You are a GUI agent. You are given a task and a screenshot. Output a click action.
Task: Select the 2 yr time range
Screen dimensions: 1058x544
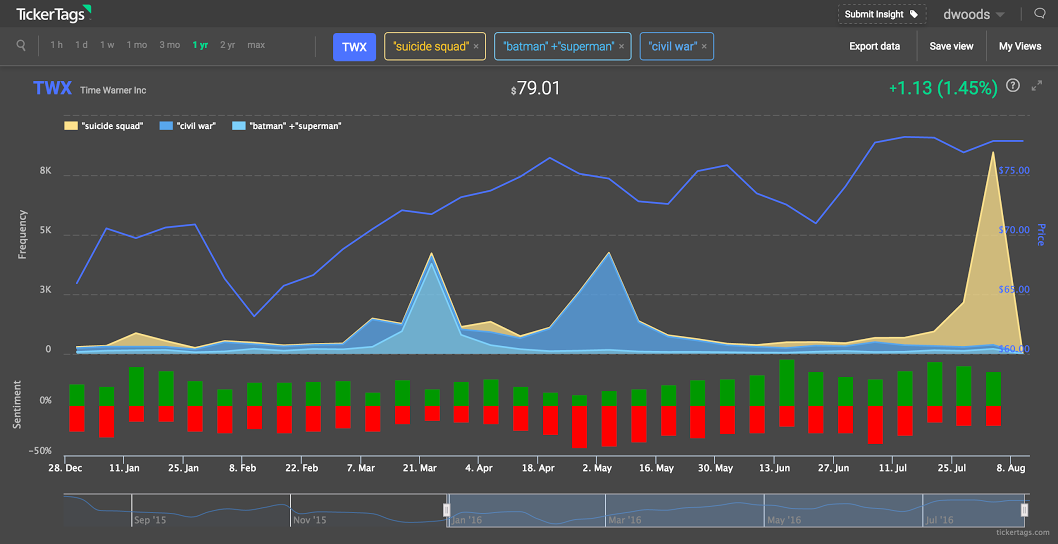227,45
